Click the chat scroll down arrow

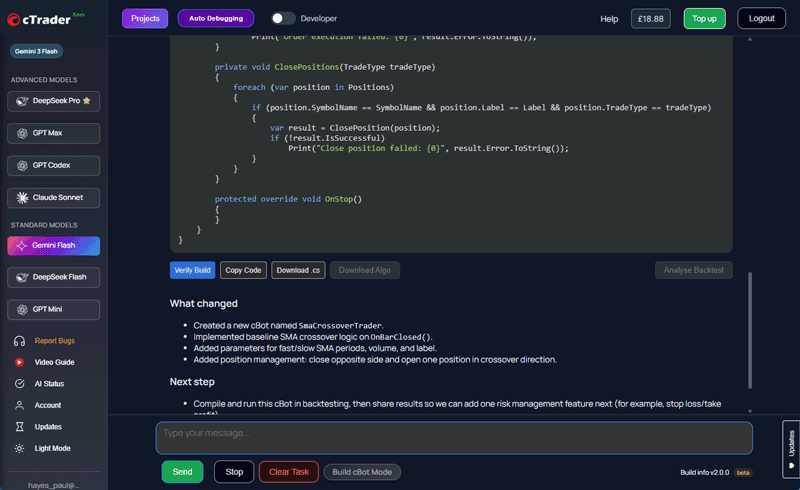749,411
